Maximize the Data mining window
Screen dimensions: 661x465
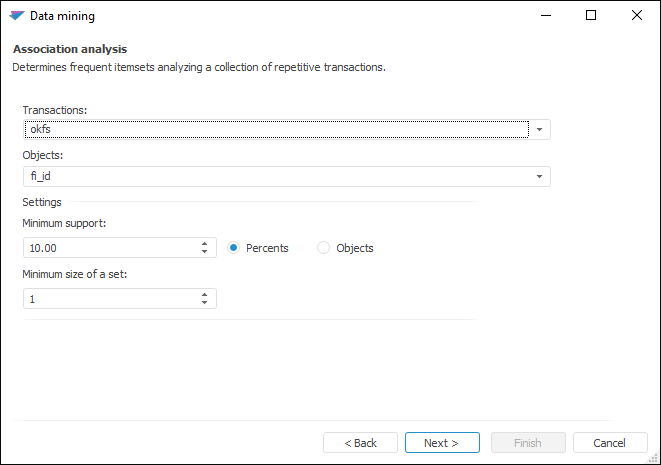[x=591, y=16]
